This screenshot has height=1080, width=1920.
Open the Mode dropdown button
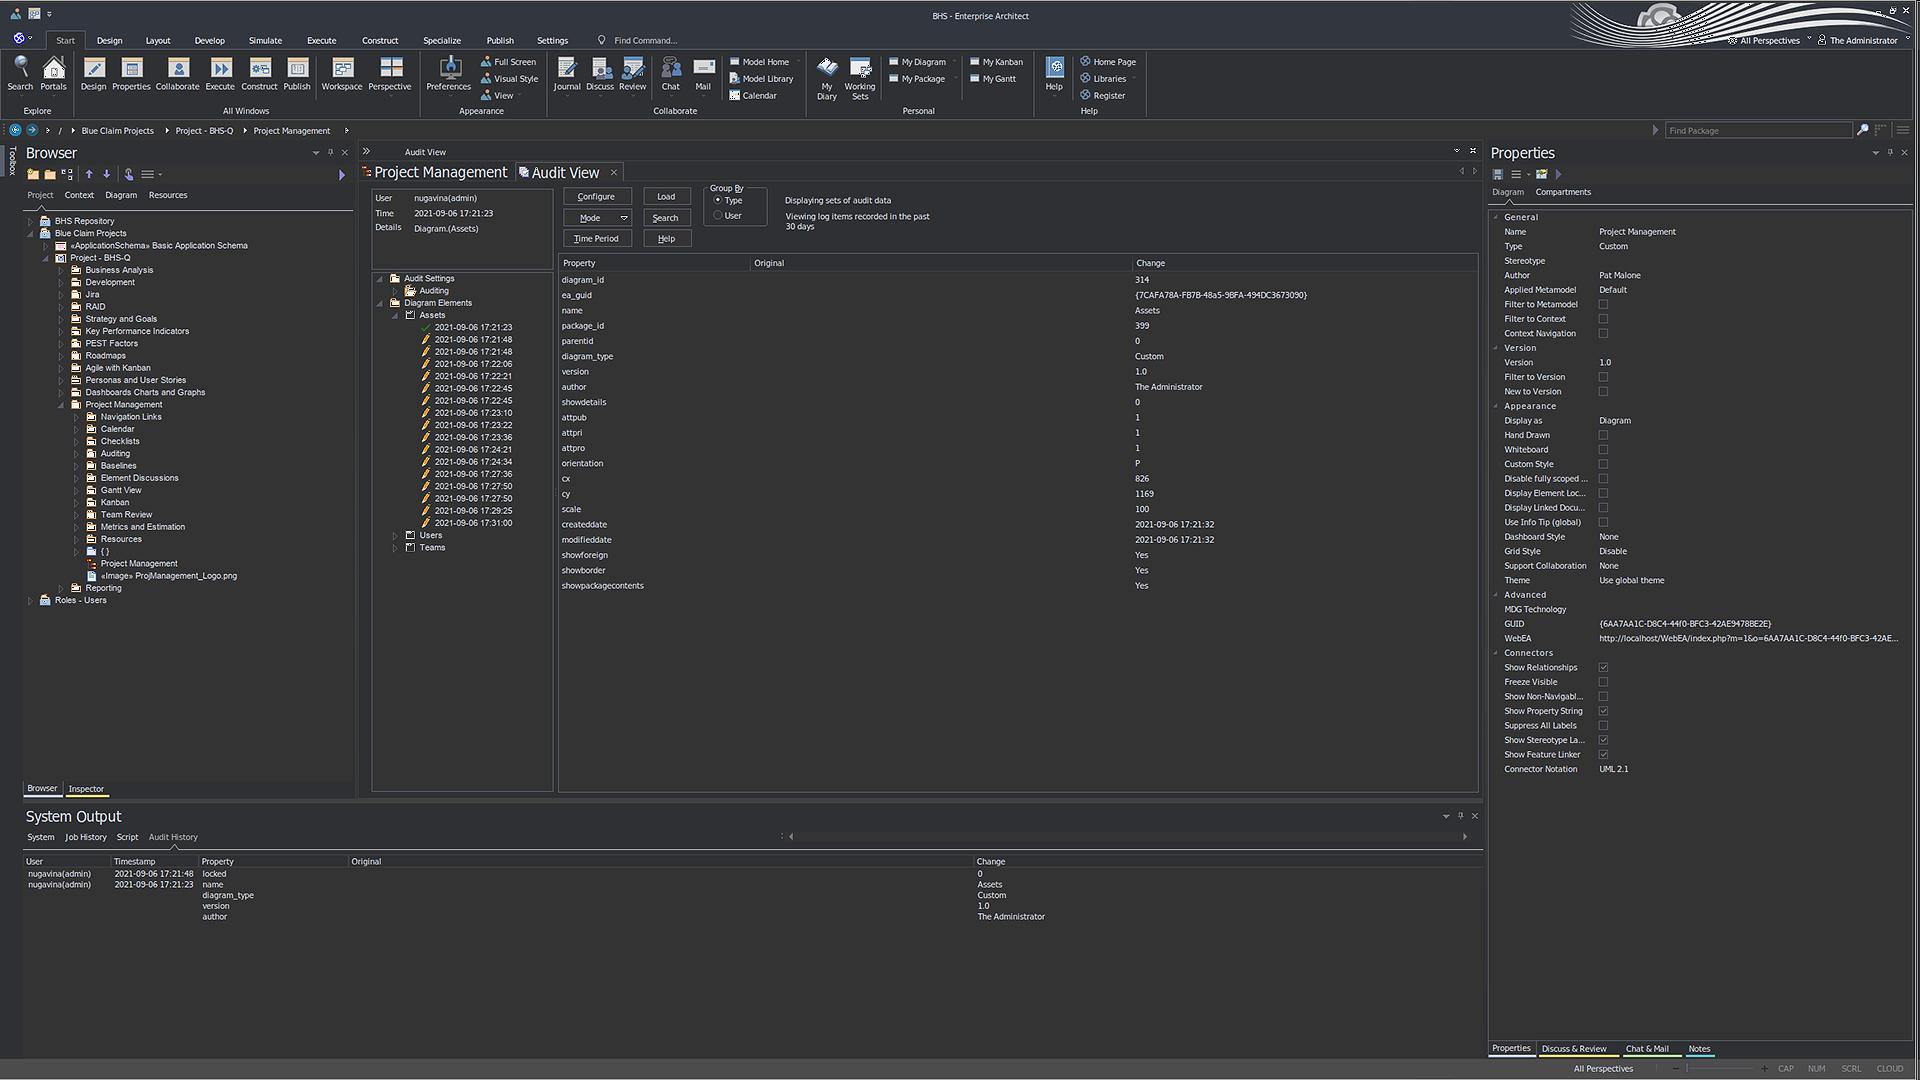pyautogui.click(x=597, y=218)
